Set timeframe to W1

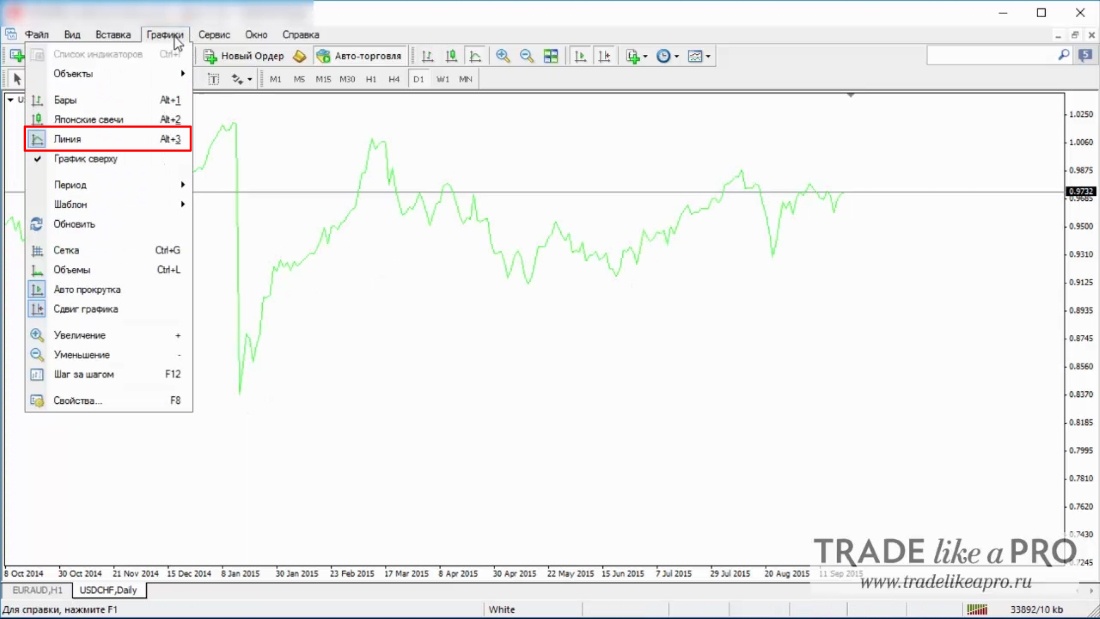click(443, 79)
